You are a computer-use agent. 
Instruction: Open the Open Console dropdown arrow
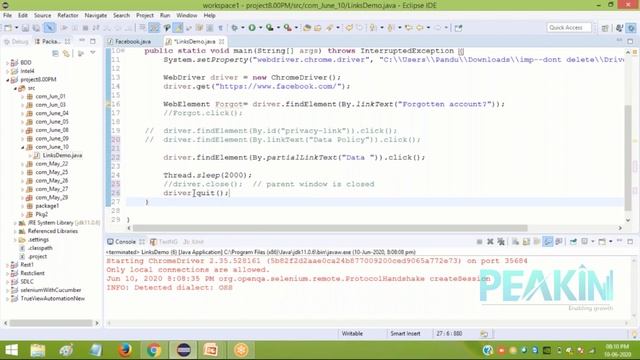611,242
